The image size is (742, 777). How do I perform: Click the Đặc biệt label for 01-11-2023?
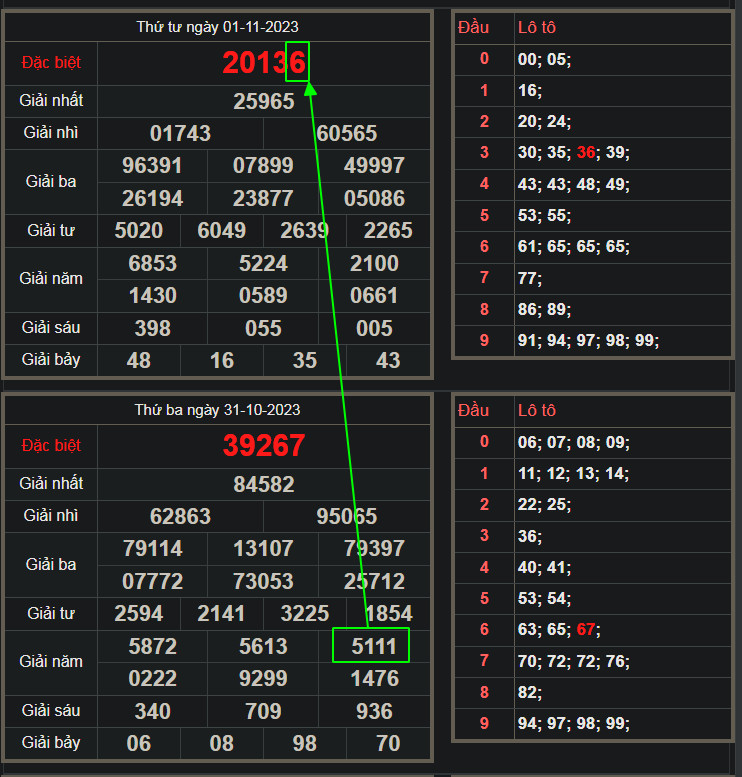click(51, 63)
